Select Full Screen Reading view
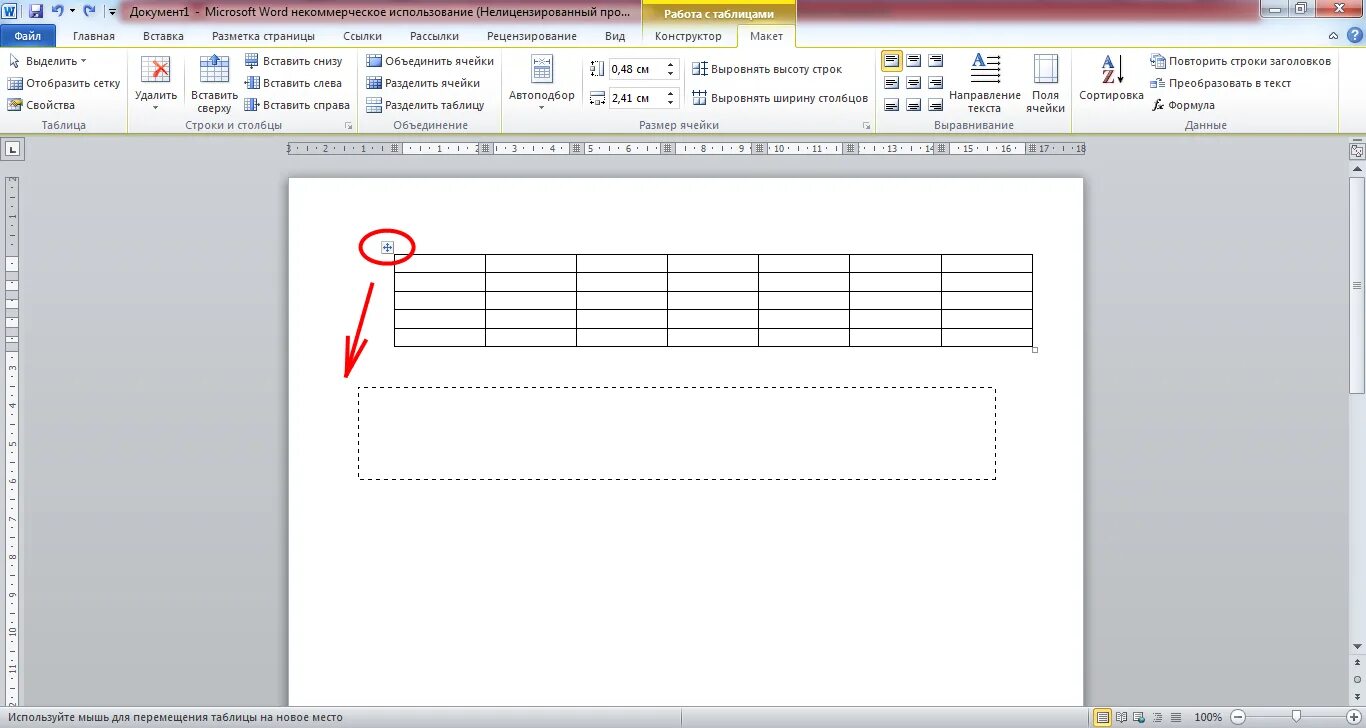The height and width of the screenshot is (728, 1366). 1120,717
